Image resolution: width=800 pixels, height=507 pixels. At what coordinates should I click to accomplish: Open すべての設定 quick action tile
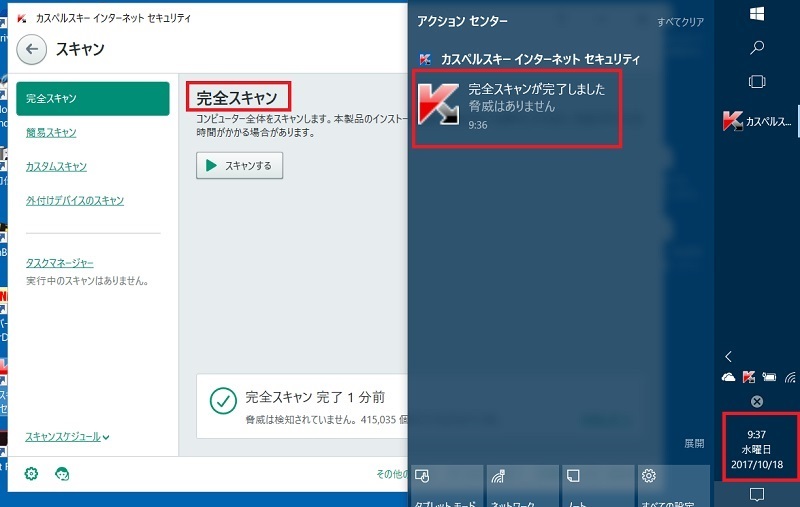[x=673, y=486]
